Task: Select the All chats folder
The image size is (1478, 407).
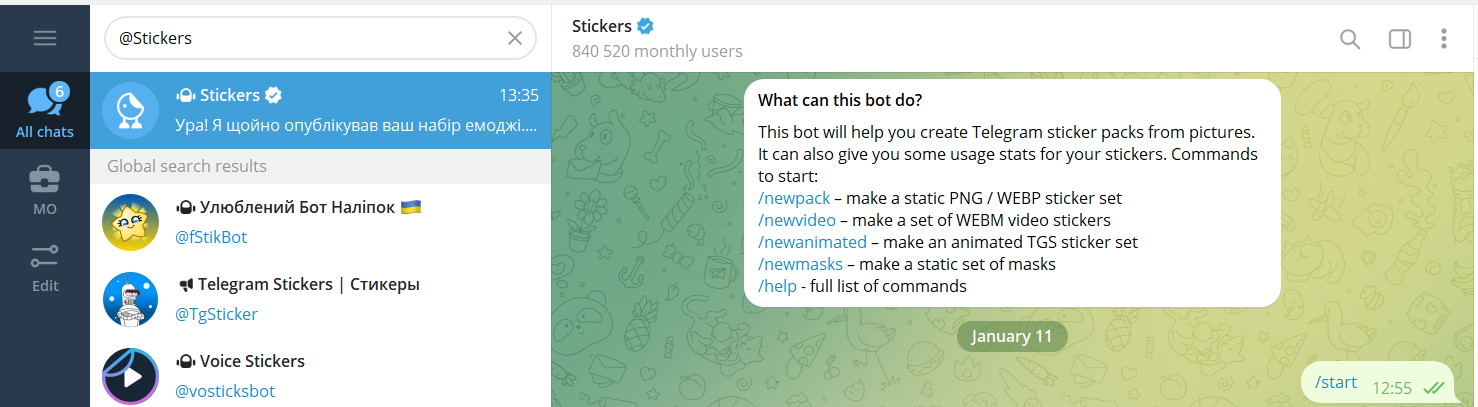Action: point(45,112)
